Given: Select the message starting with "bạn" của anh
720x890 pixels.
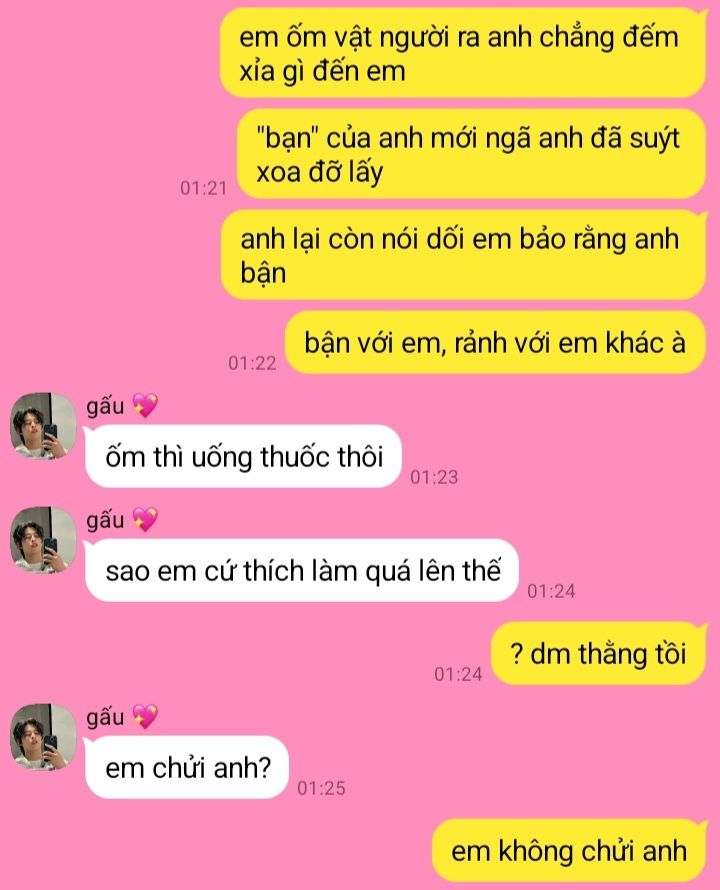Looking at the screenshot, I should [471, 154].
